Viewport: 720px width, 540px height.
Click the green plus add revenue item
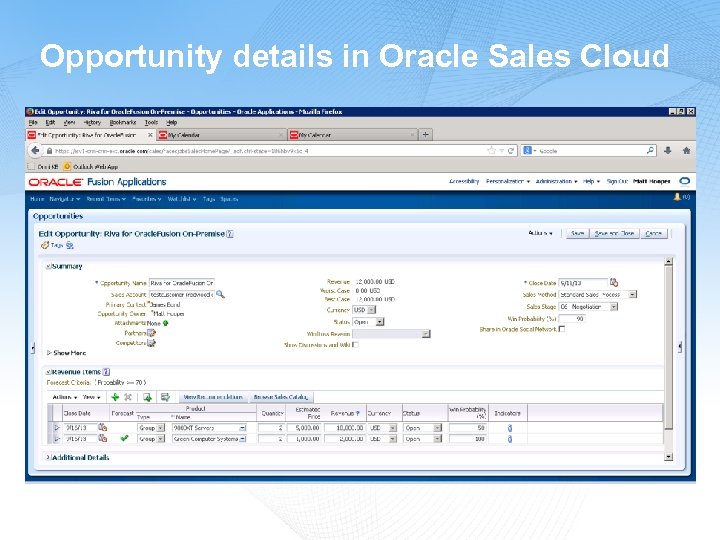click(115, 397)
